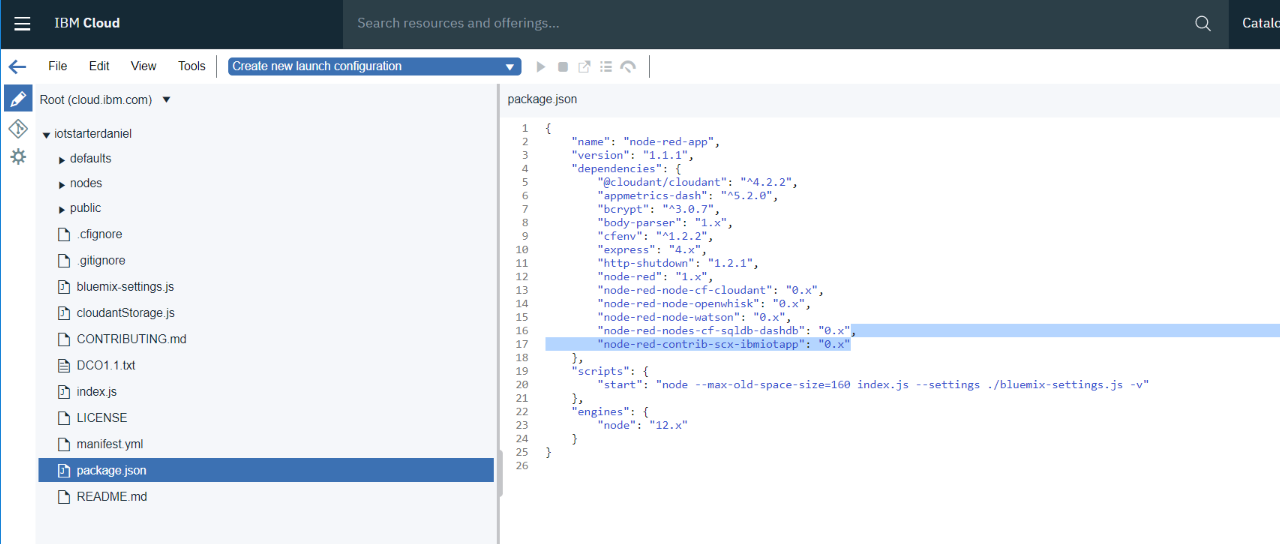Image resolution: width=1280 pixels, height=544 pixels.
Task: Click the open application URL icon
Action: pyautogui.click(x=585, y=67)
